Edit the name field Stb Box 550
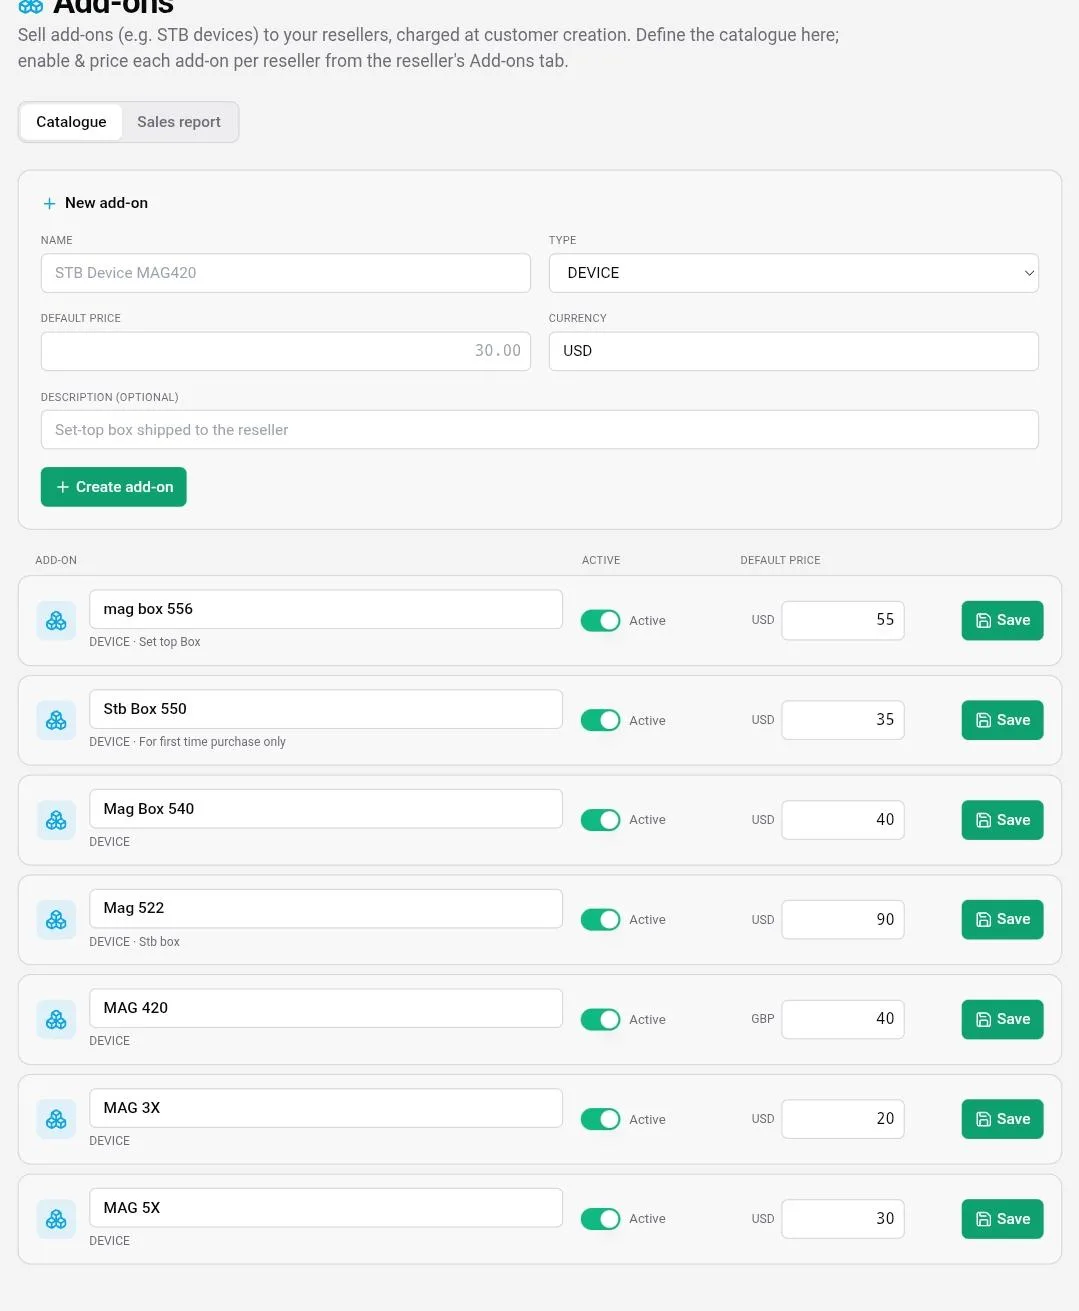 pyautogui.click(x=326, y=709)
